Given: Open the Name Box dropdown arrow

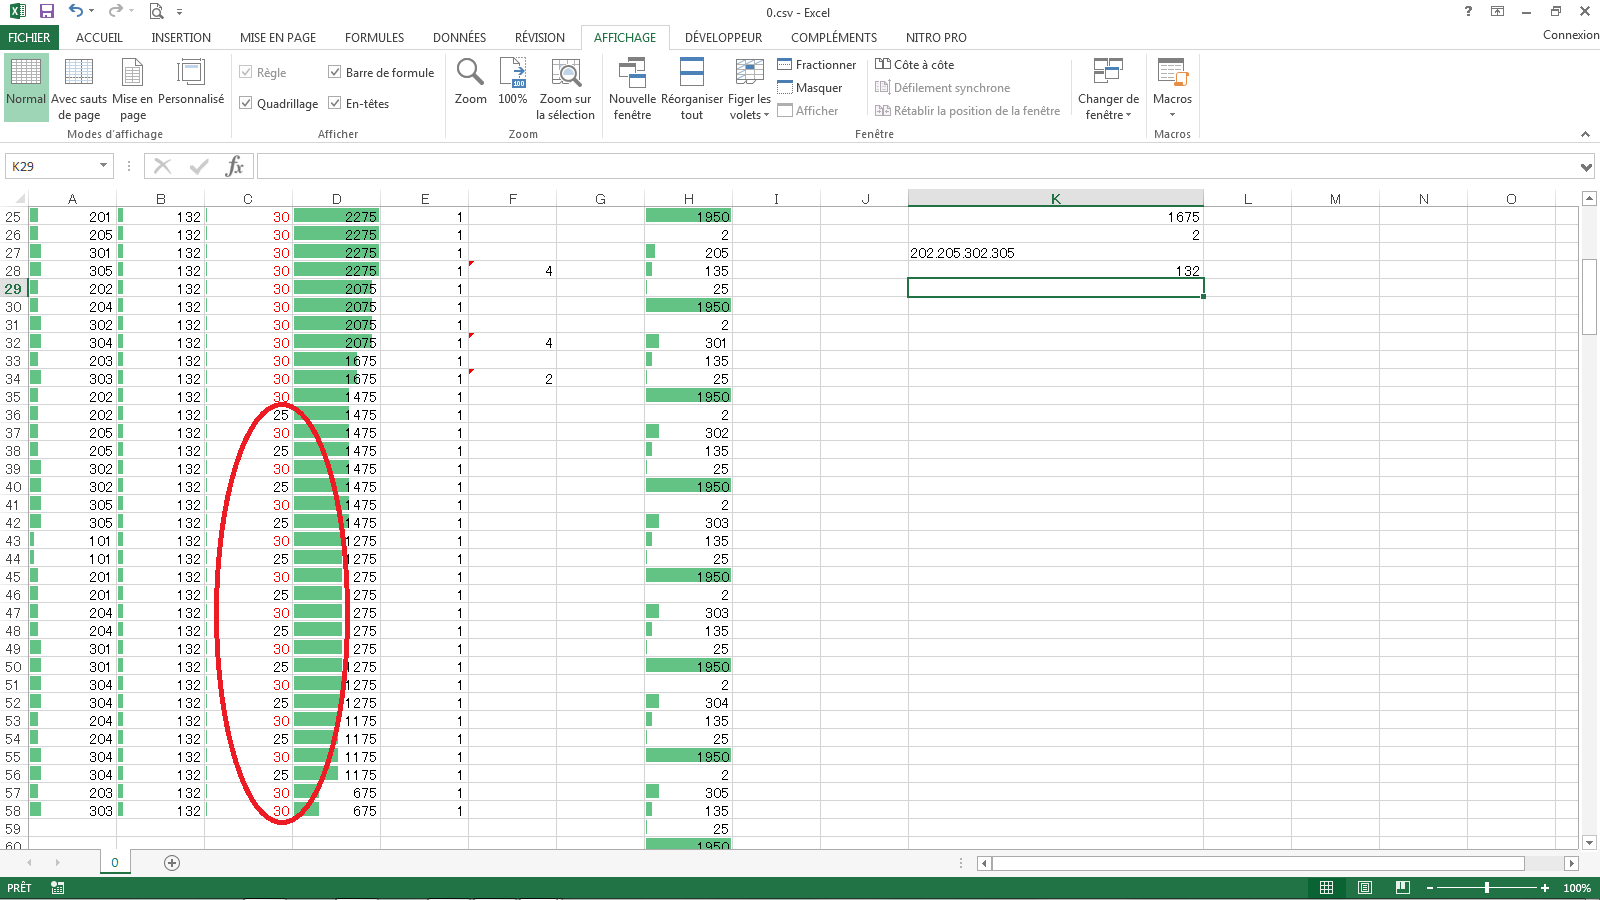Looking at the screenshot, I should pos(103,166).
